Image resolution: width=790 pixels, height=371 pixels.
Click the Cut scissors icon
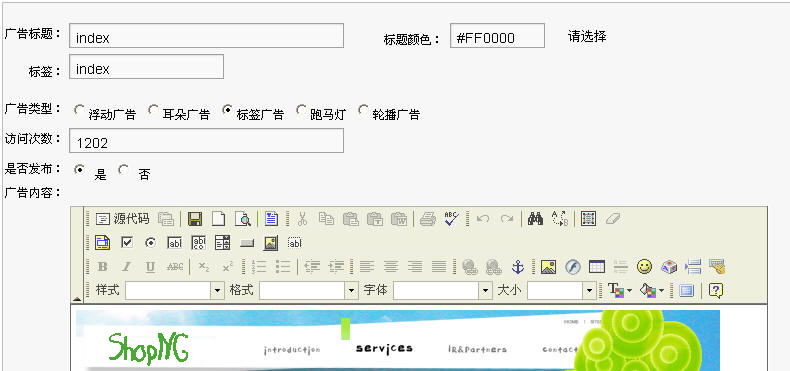pos(302,219)
